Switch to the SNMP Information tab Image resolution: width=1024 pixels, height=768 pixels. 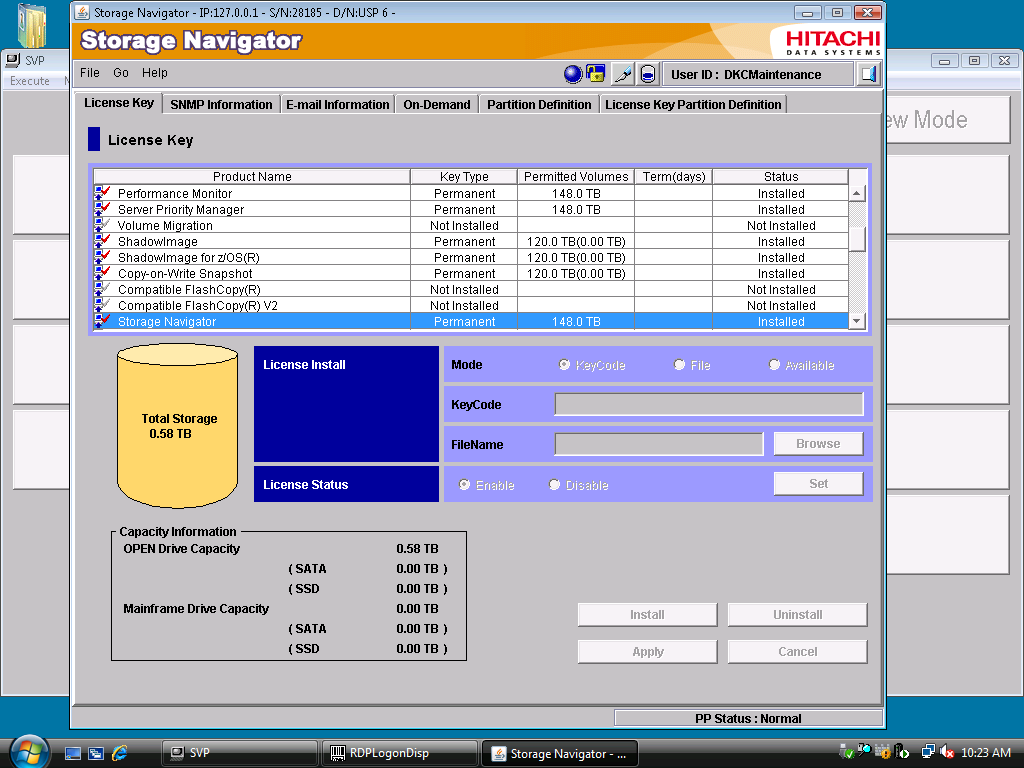pyautogui.click(x=221, y=104)
